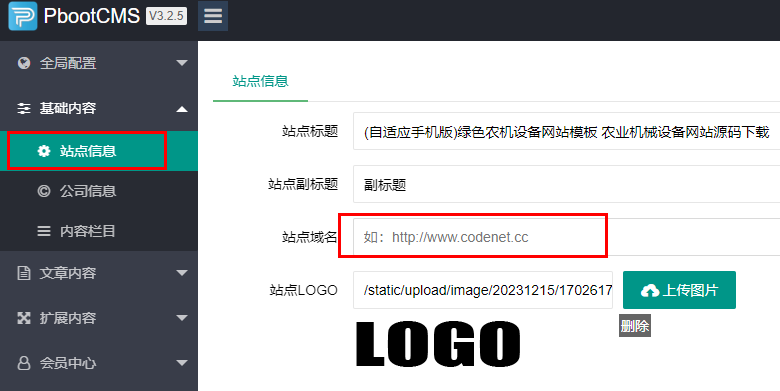Screen dimensions: 780x391
Task: Click the PbootCMS title text
Action: pyautogui.click(x=92, y=16)
